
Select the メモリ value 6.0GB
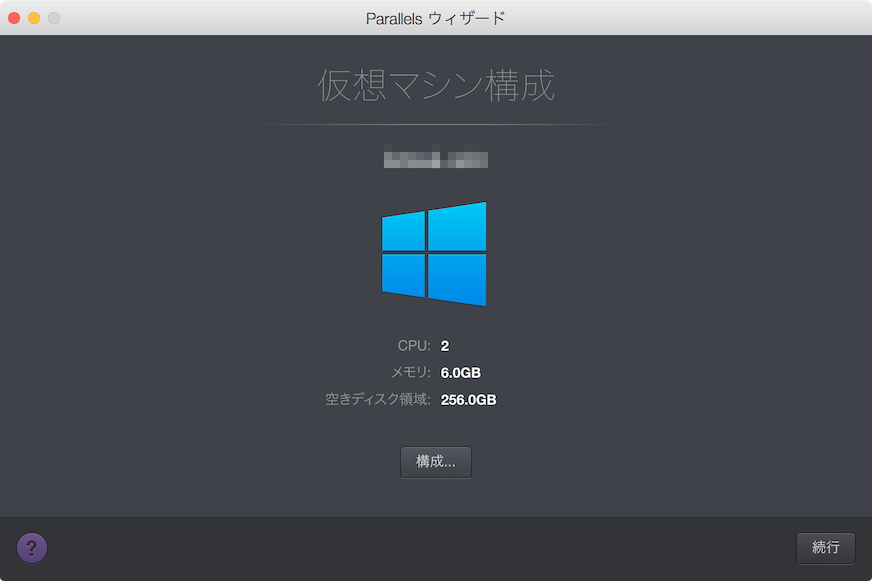(x=460, y=373)
